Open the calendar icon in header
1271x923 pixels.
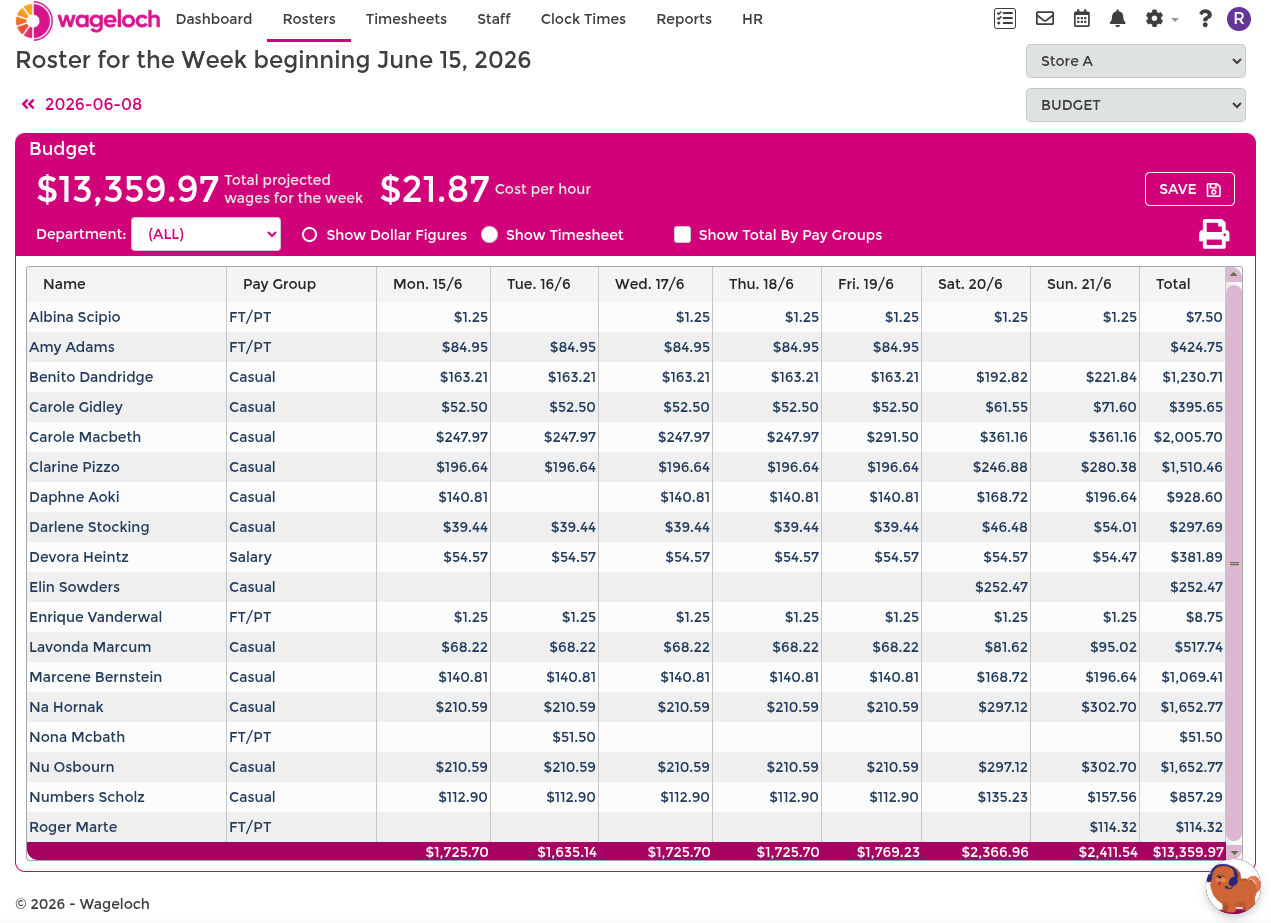click(1081, 18)
